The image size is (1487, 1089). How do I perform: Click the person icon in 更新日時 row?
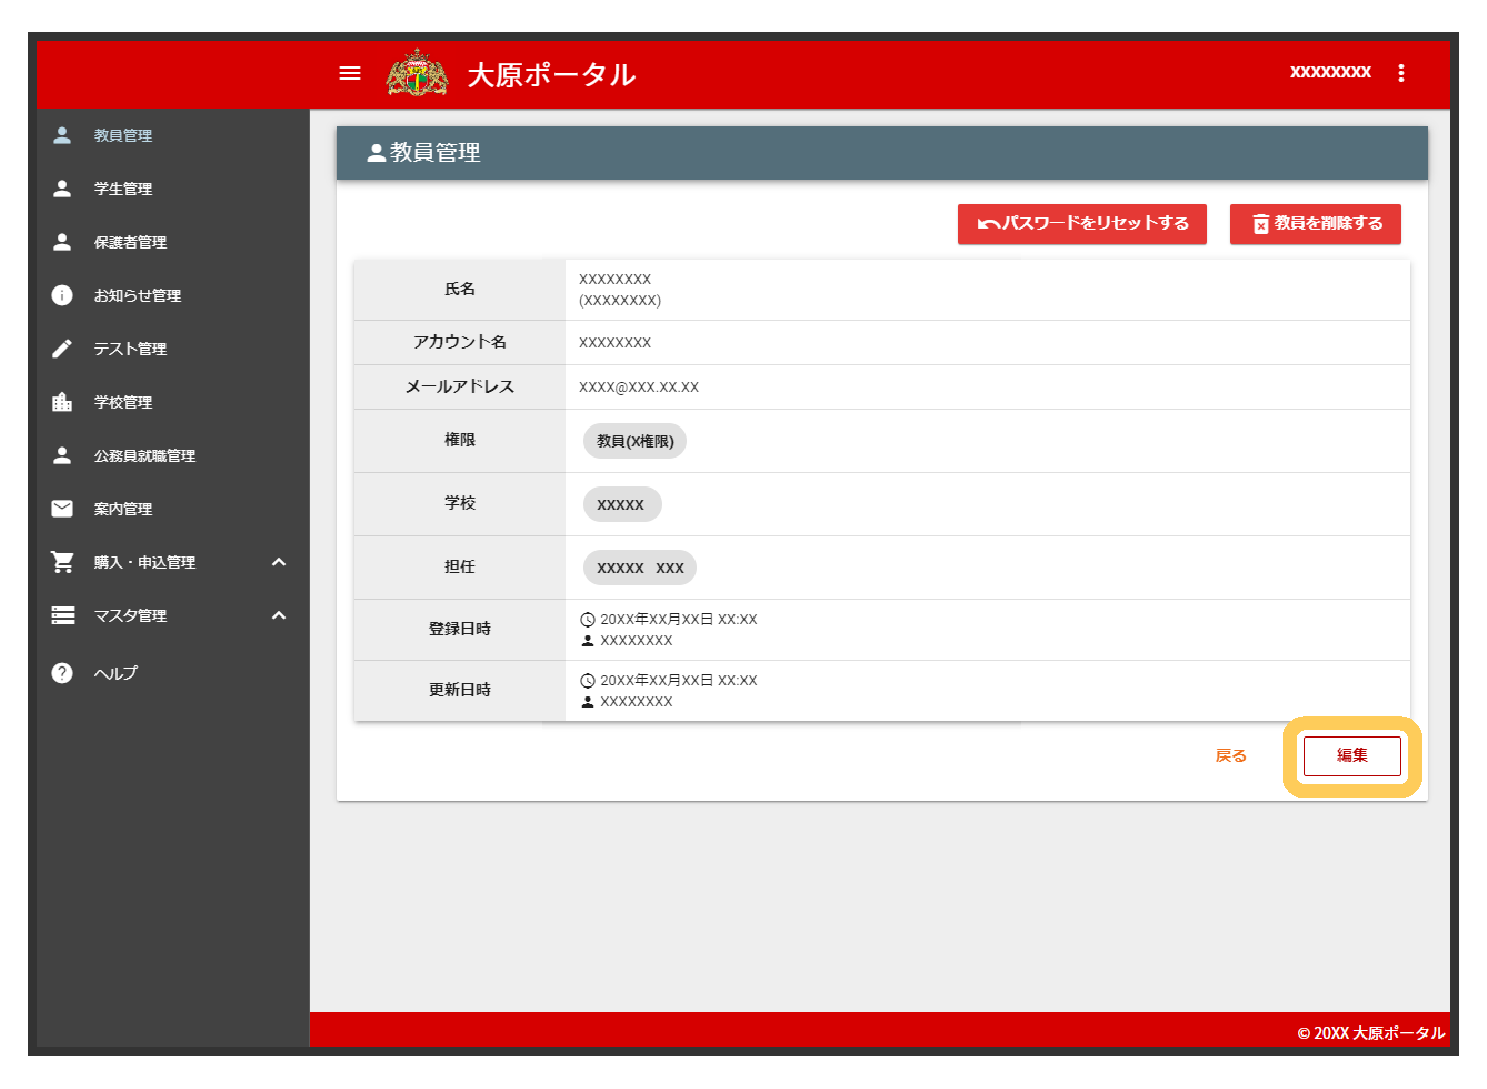[588, 701]
